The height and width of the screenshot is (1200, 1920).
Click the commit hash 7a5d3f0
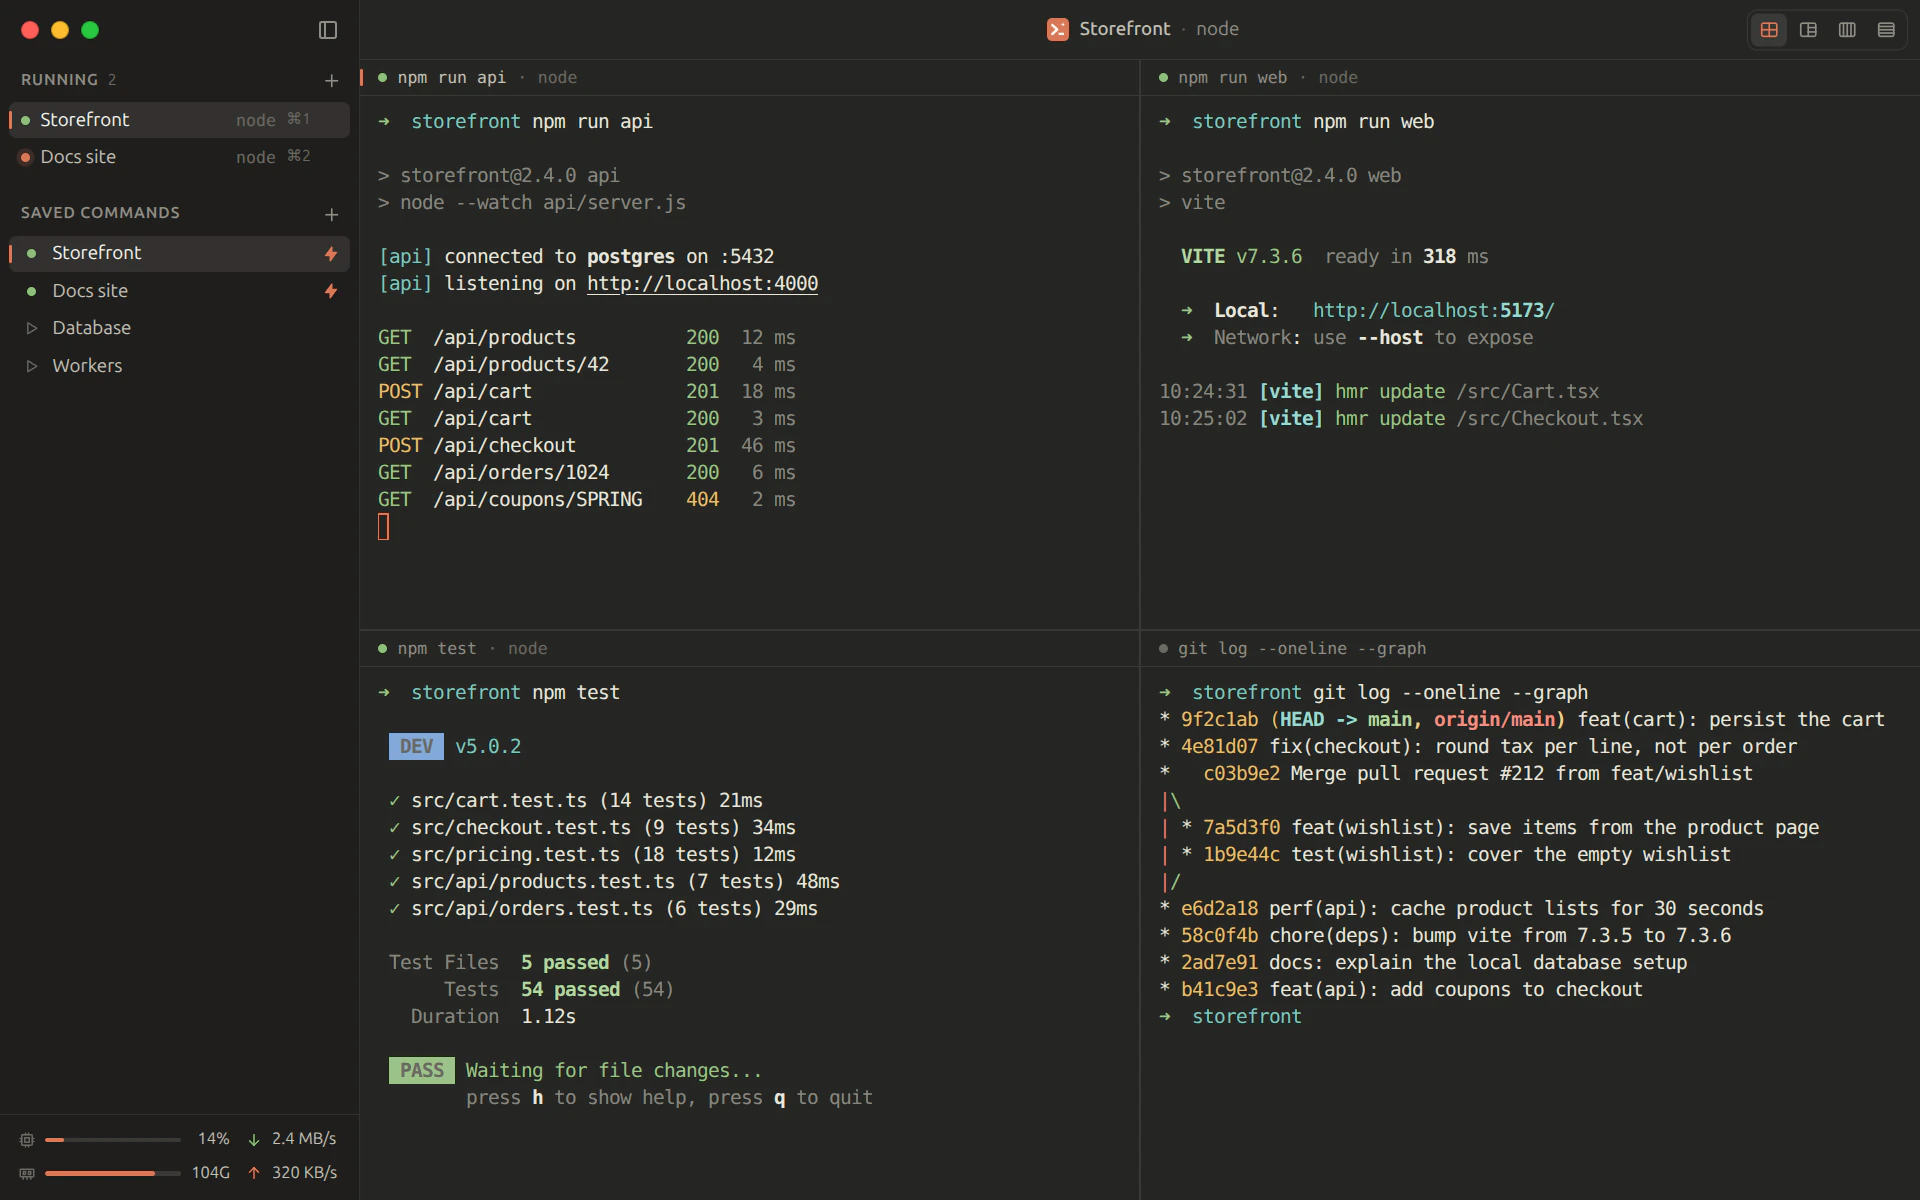1241,827
